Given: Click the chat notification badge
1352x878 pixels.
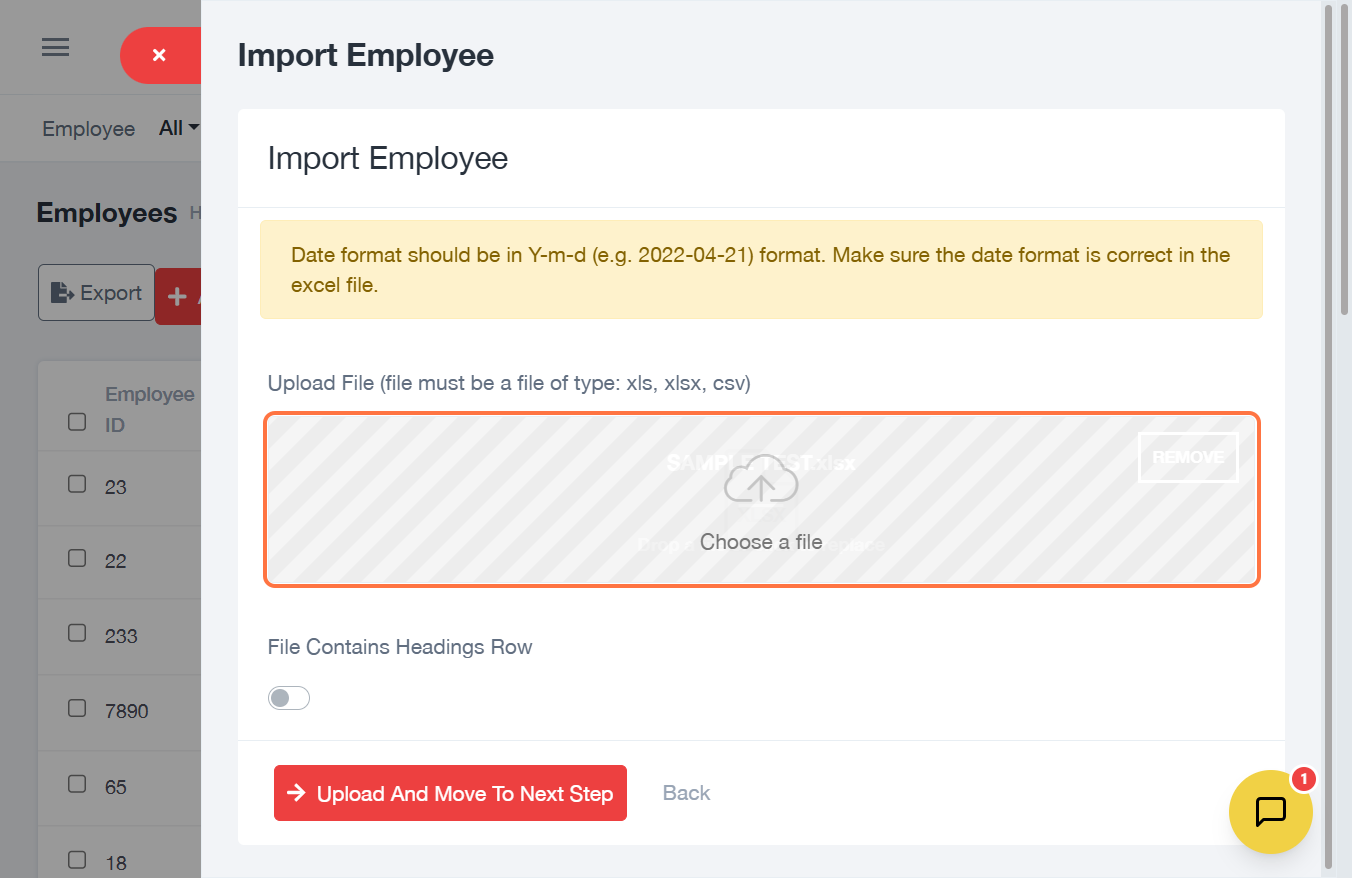Looking at the screenshot, I should point(1303,779).
